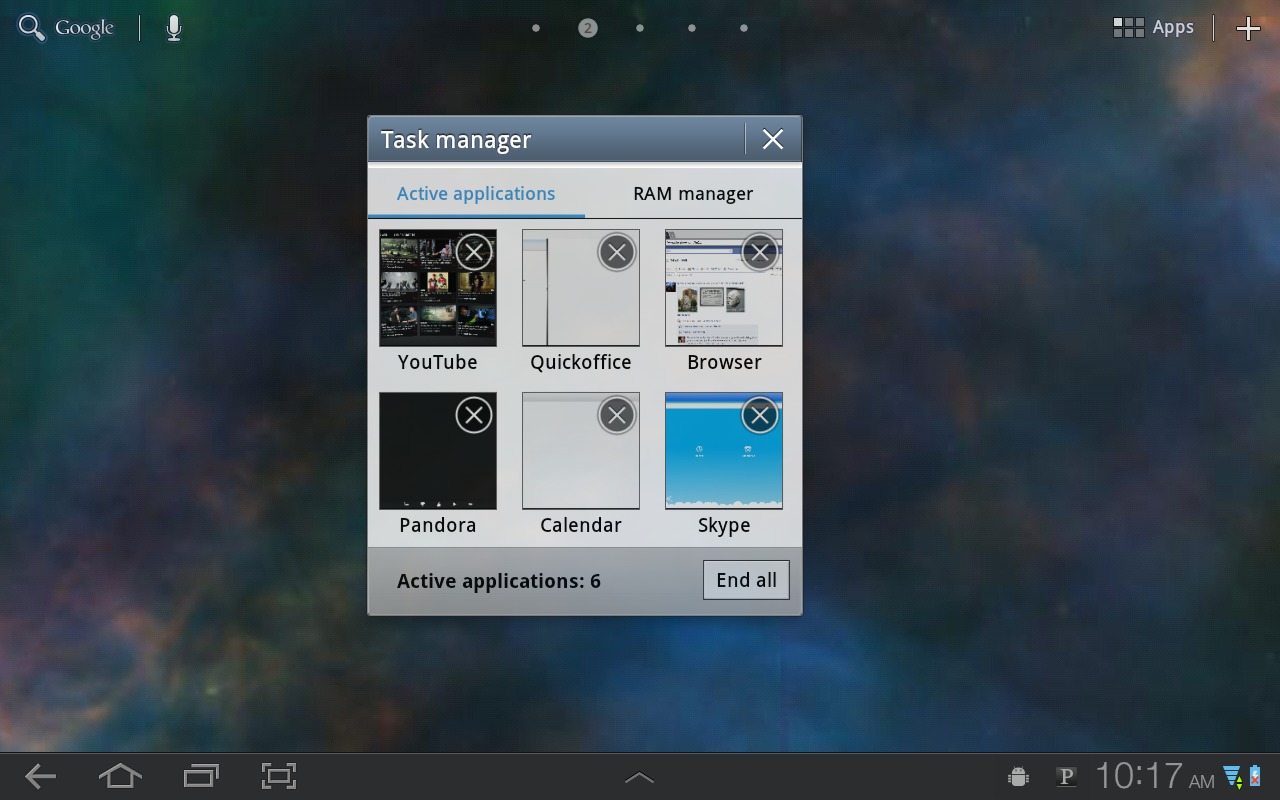
Task: Go to the home screen
Action: (x=120, y=776)
